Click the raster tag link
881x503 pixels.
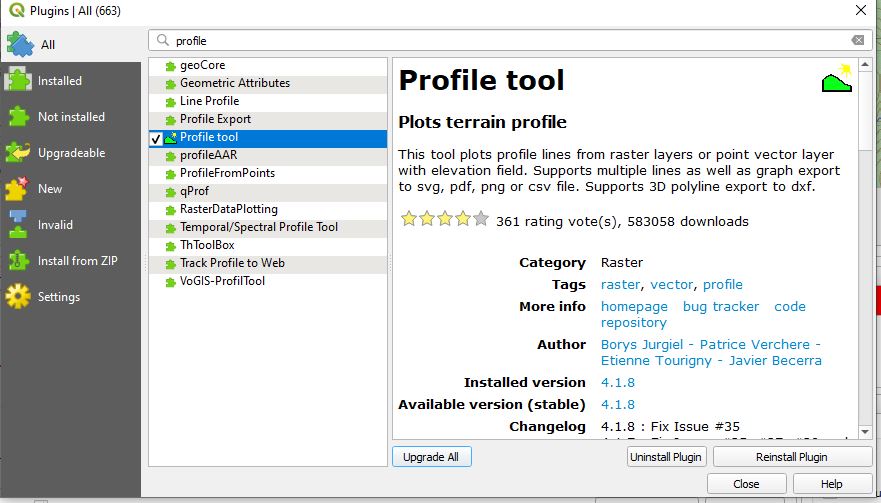620,284
